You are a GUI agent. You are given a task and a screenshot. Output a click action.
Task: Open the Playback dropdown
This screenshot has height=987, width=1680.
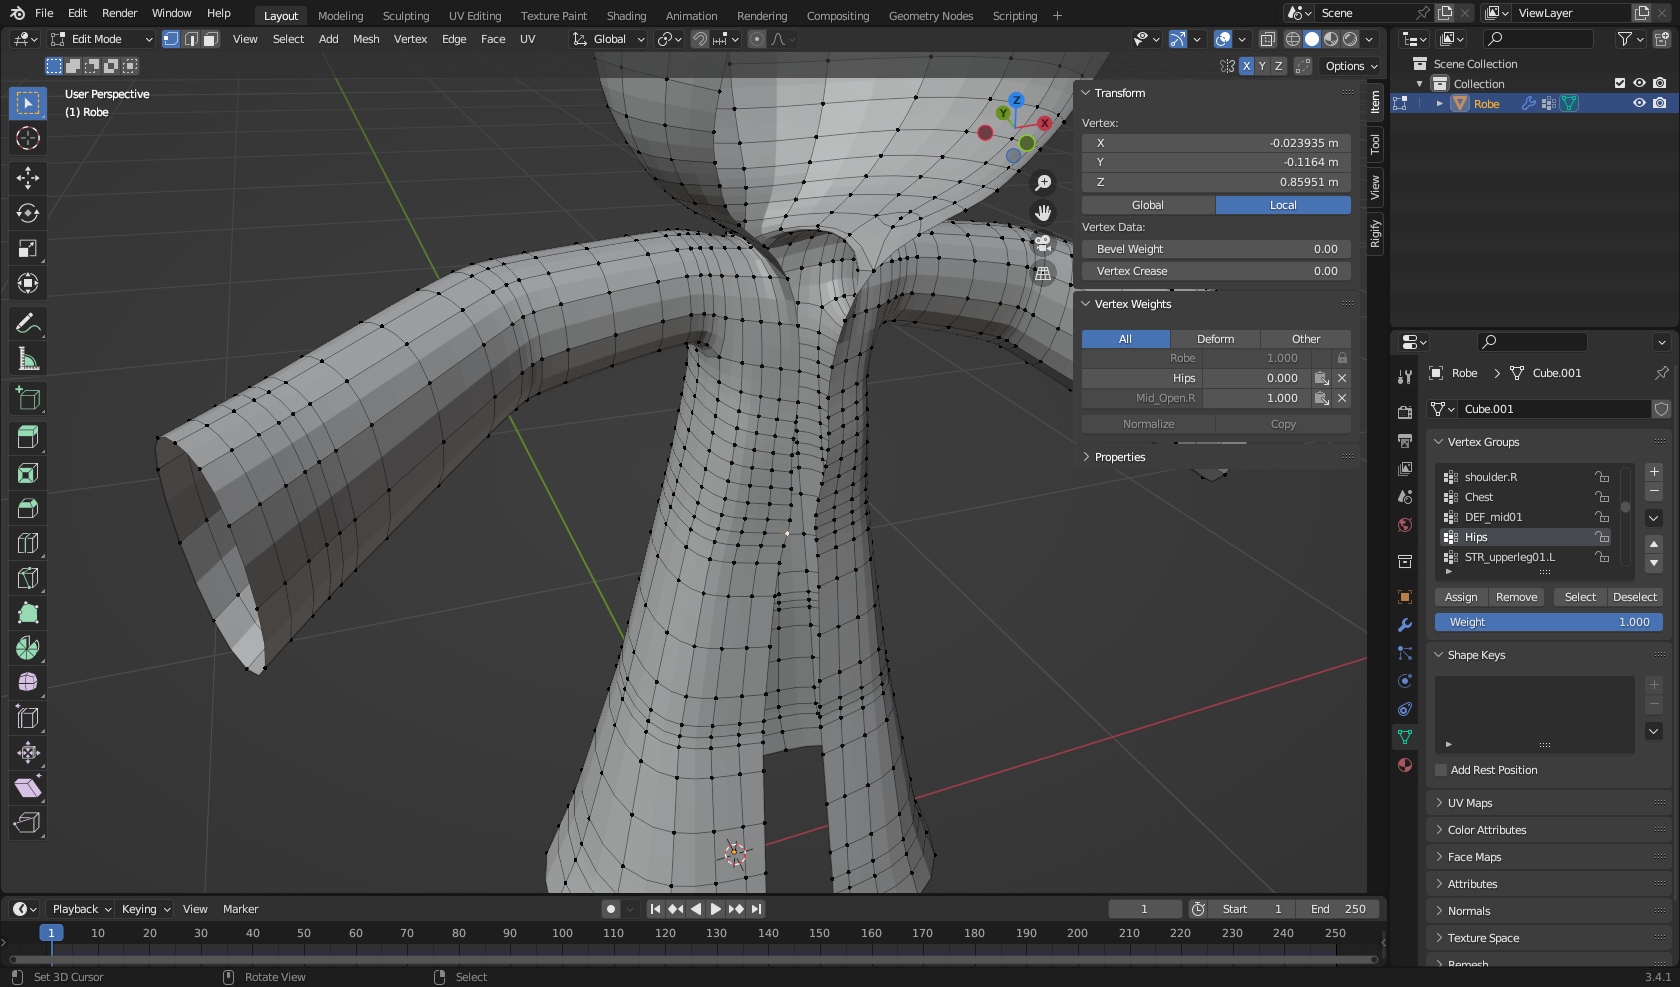click(x=81, y=909)
